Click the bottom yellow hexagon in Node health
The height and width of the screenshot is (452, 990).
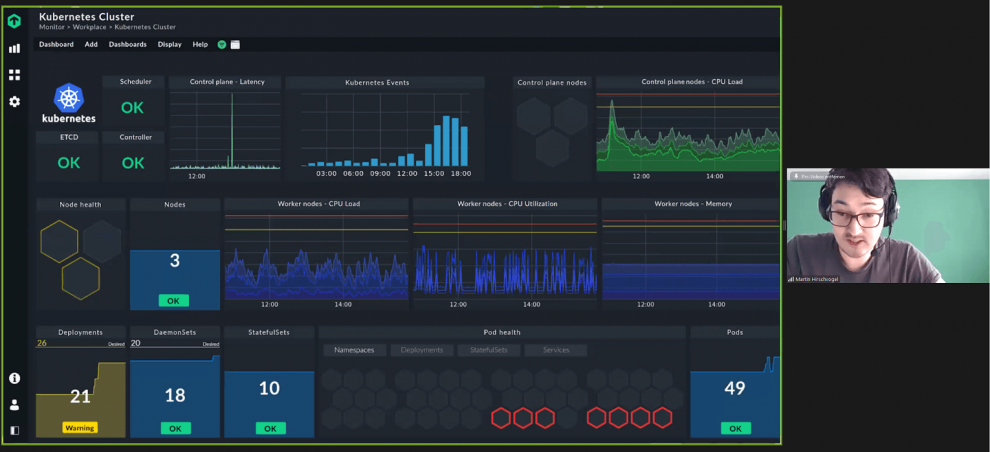[81, 278]
